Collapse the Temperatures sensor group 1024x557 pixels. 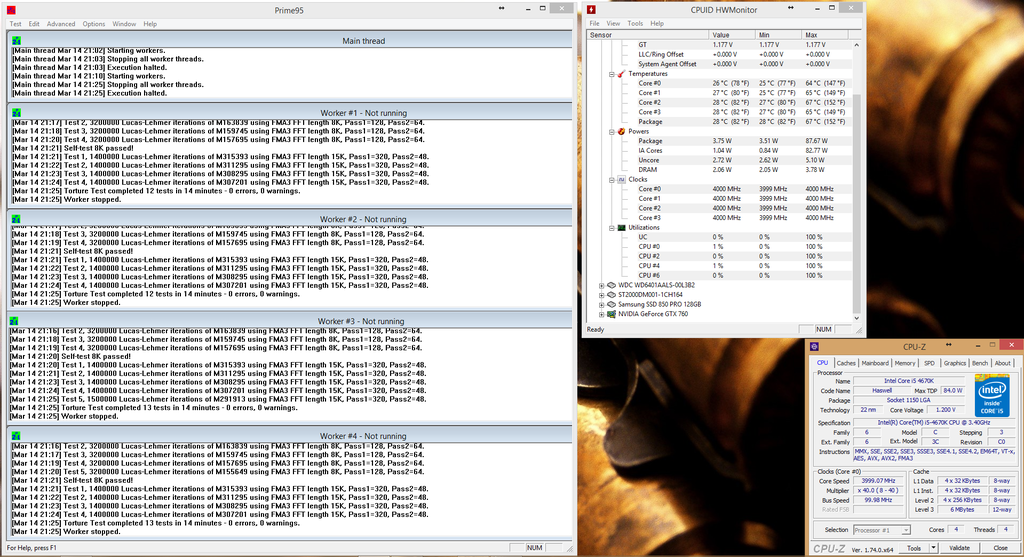[x=612, y=74]
